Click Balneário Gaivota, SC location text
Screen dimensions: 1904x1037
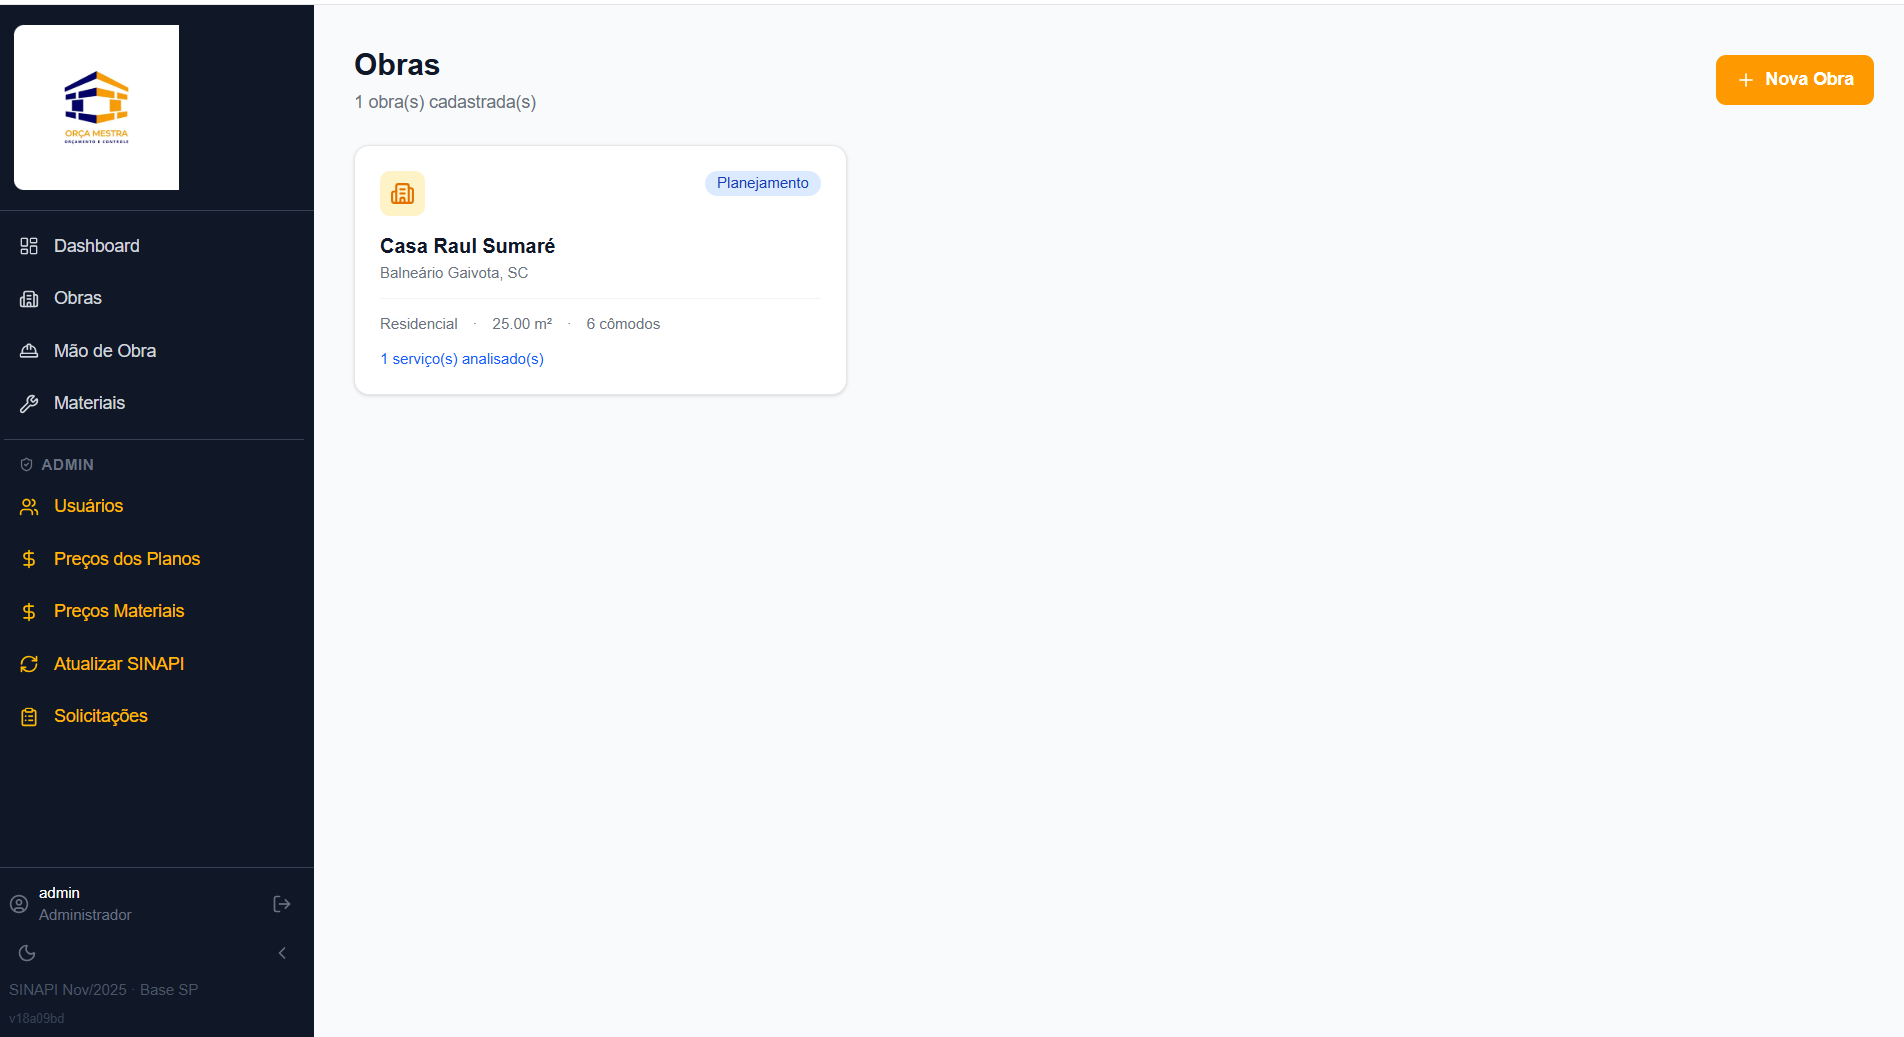(454, 273)
